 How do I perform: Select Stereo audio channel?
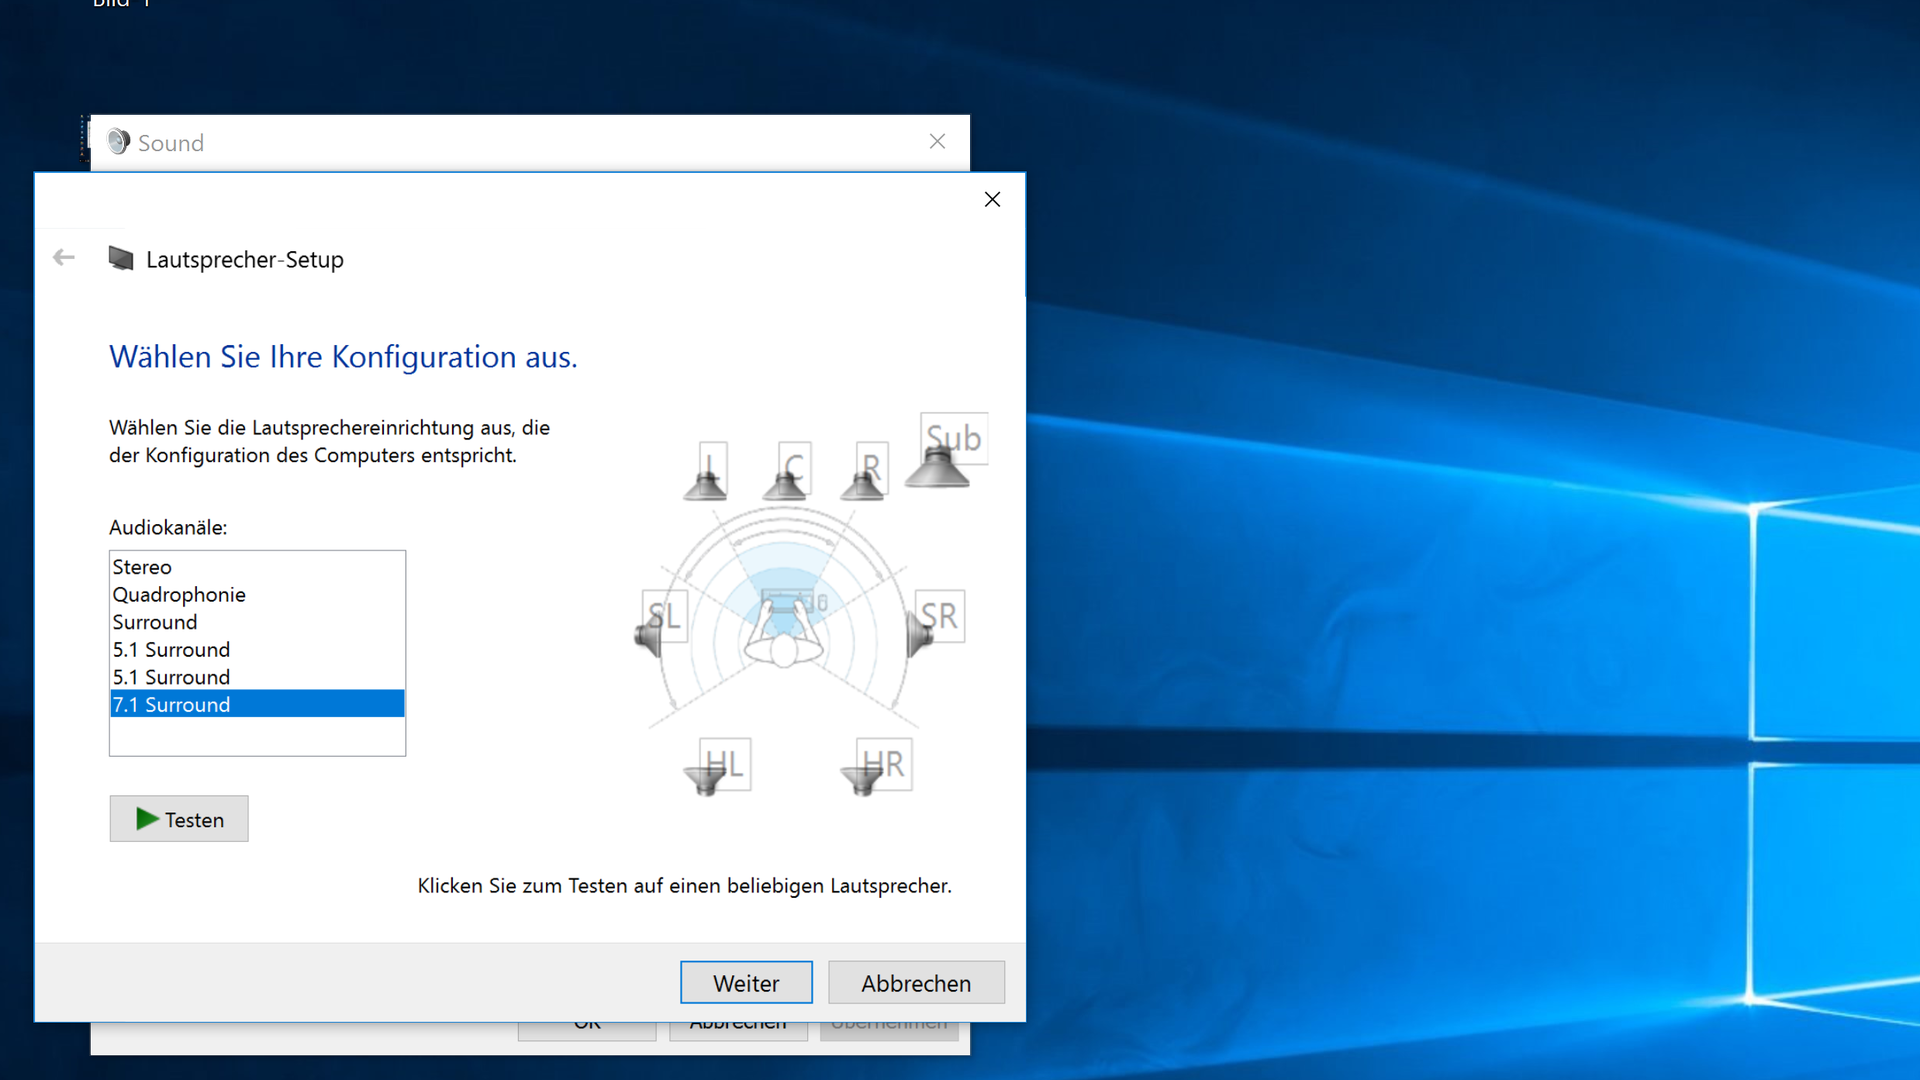click(257, 567)
